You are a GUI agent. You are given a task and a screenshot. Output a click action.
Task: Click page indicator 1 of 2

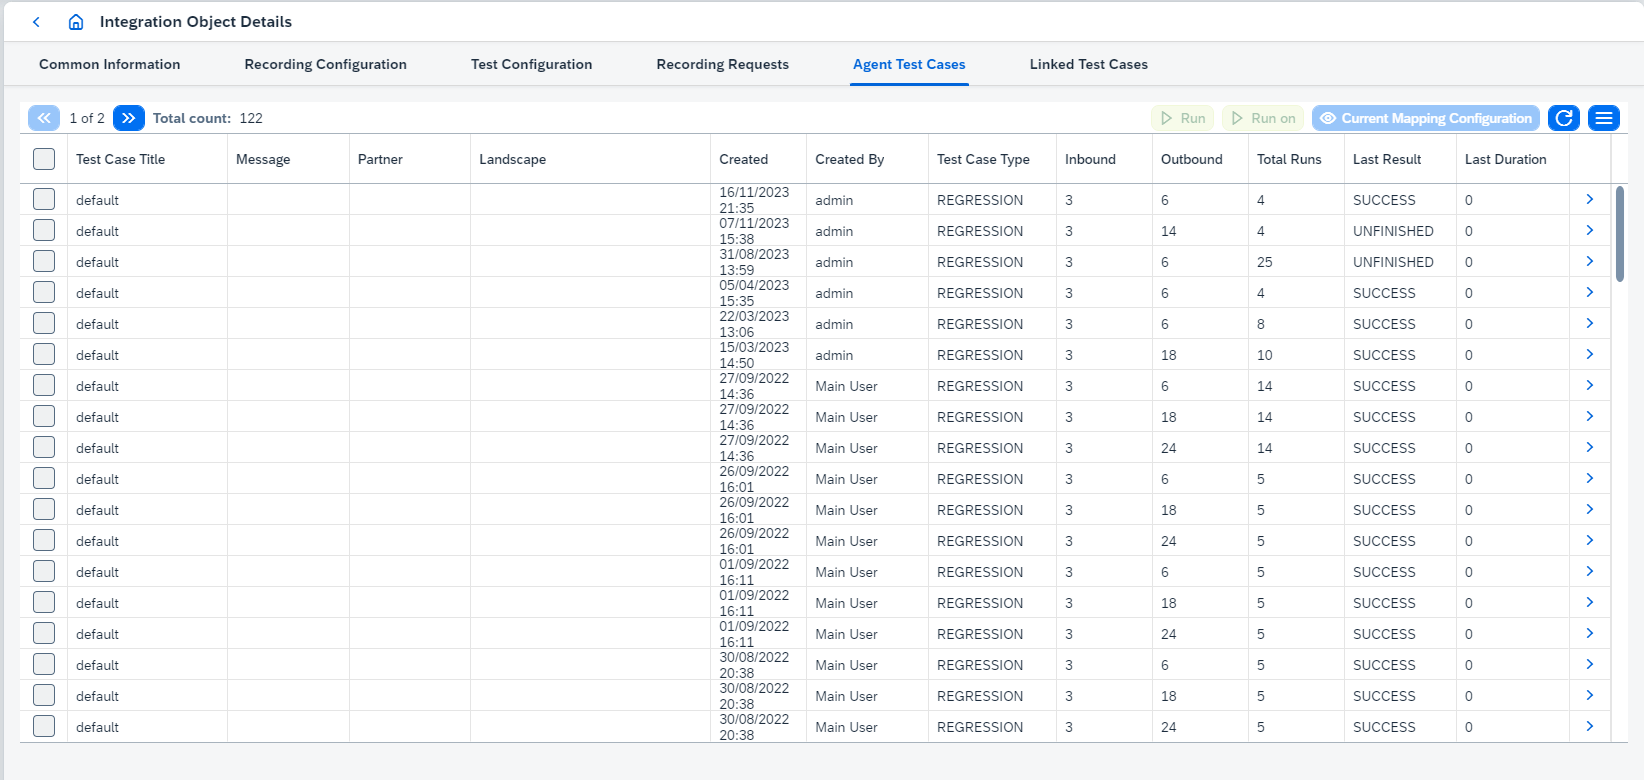(87, 118)
